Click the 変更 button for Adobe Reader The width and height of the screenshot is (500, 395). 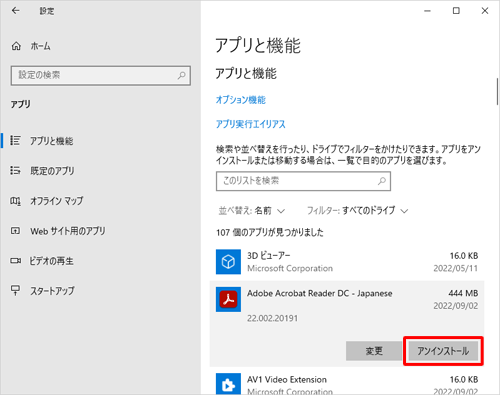[x=374, y=351]
